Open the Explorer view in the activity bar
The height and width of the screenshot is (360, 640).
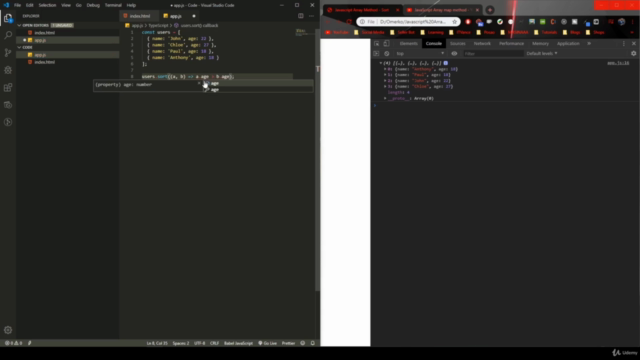point(8,18)
